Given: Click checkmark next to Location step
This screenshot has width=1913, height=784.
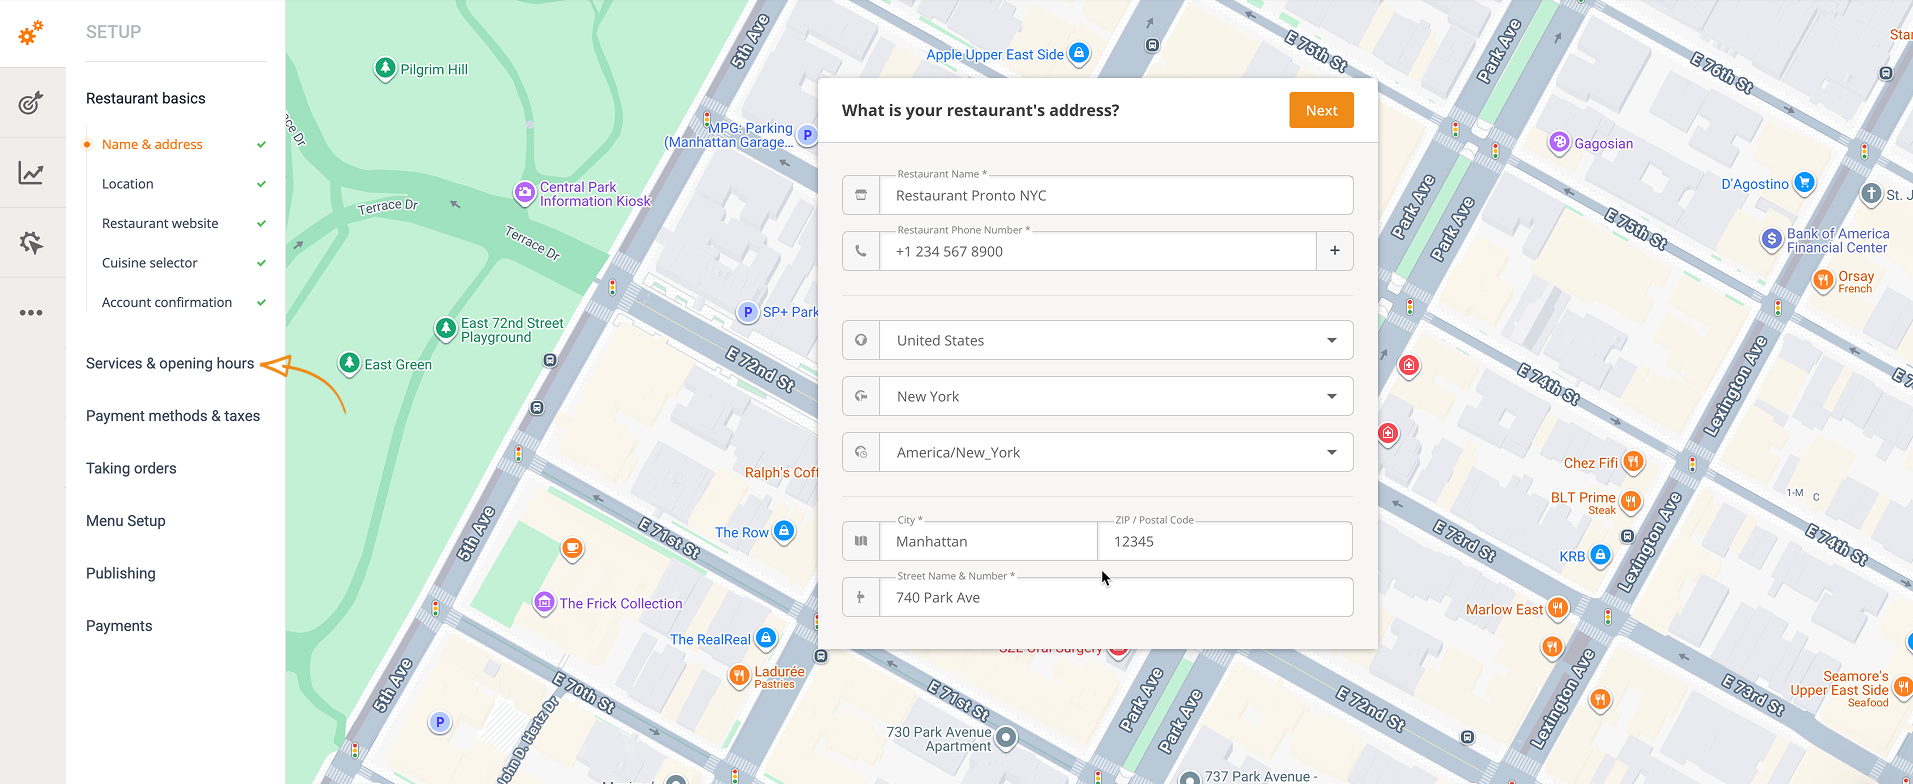Looking at the screenshot, I should click(x=261, y=184).
